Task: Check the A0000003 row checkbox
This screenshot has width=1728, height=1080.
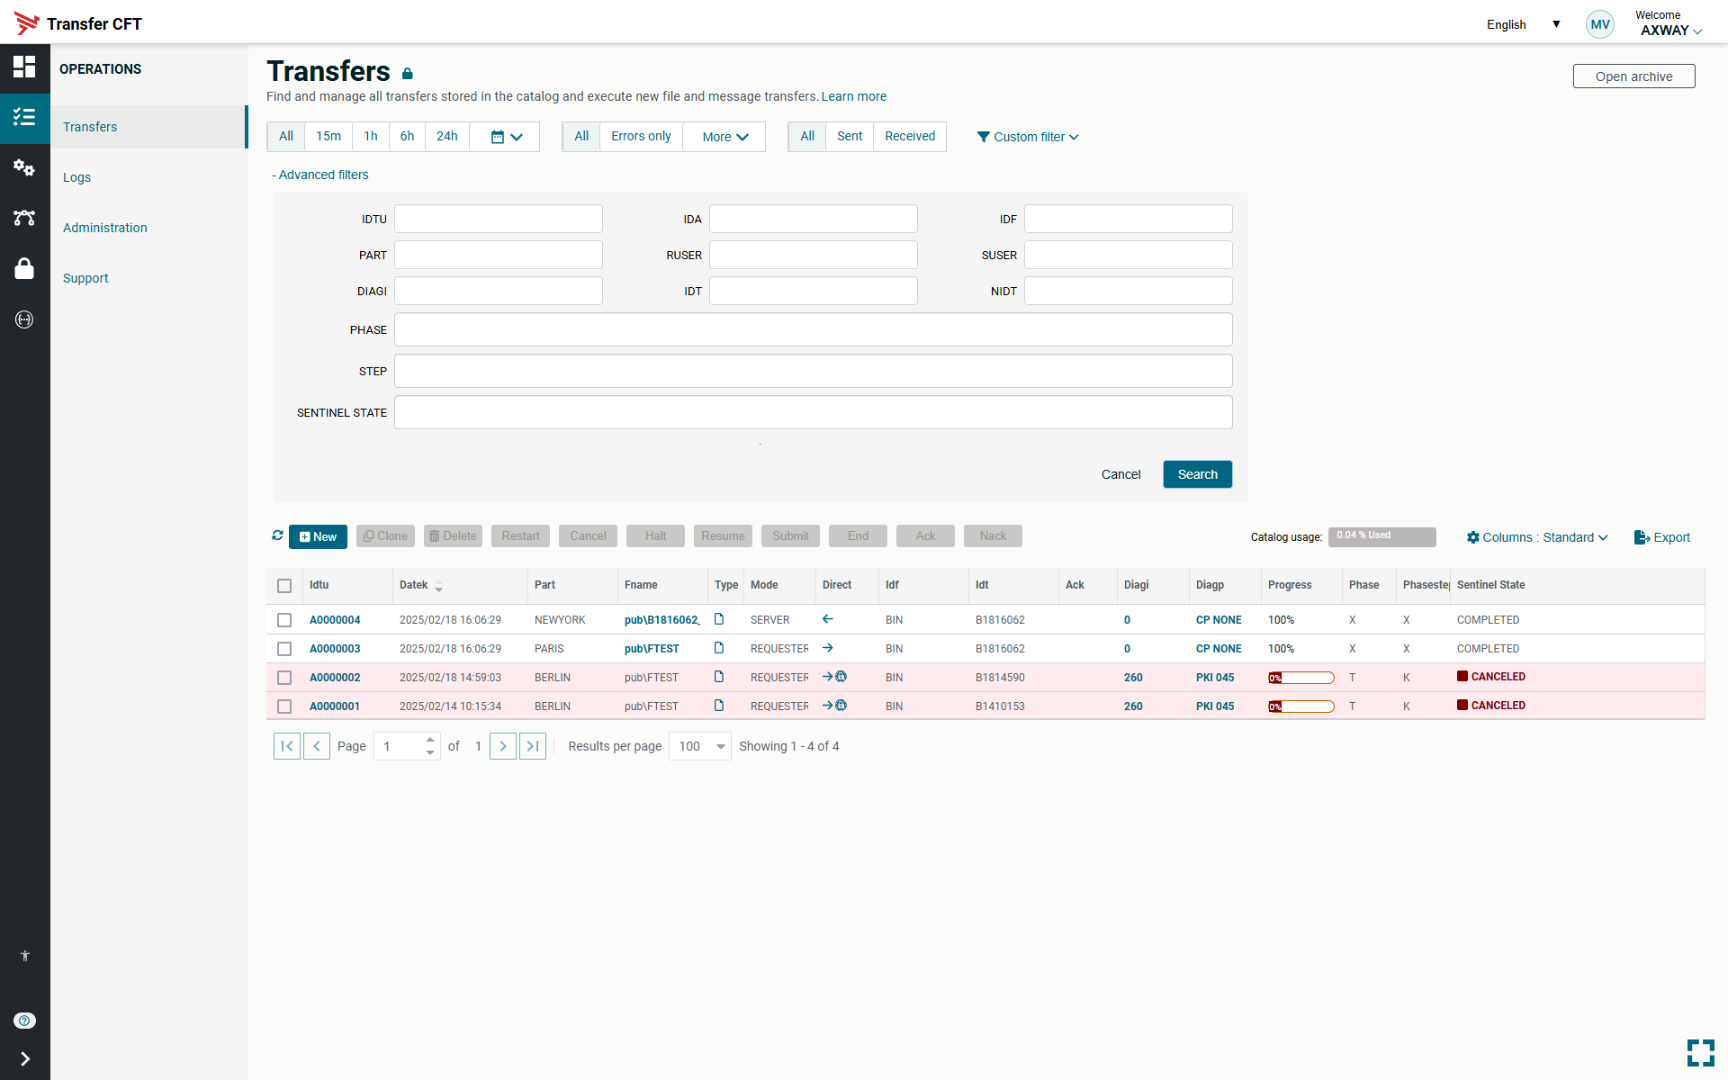Action: click(284, 649)
